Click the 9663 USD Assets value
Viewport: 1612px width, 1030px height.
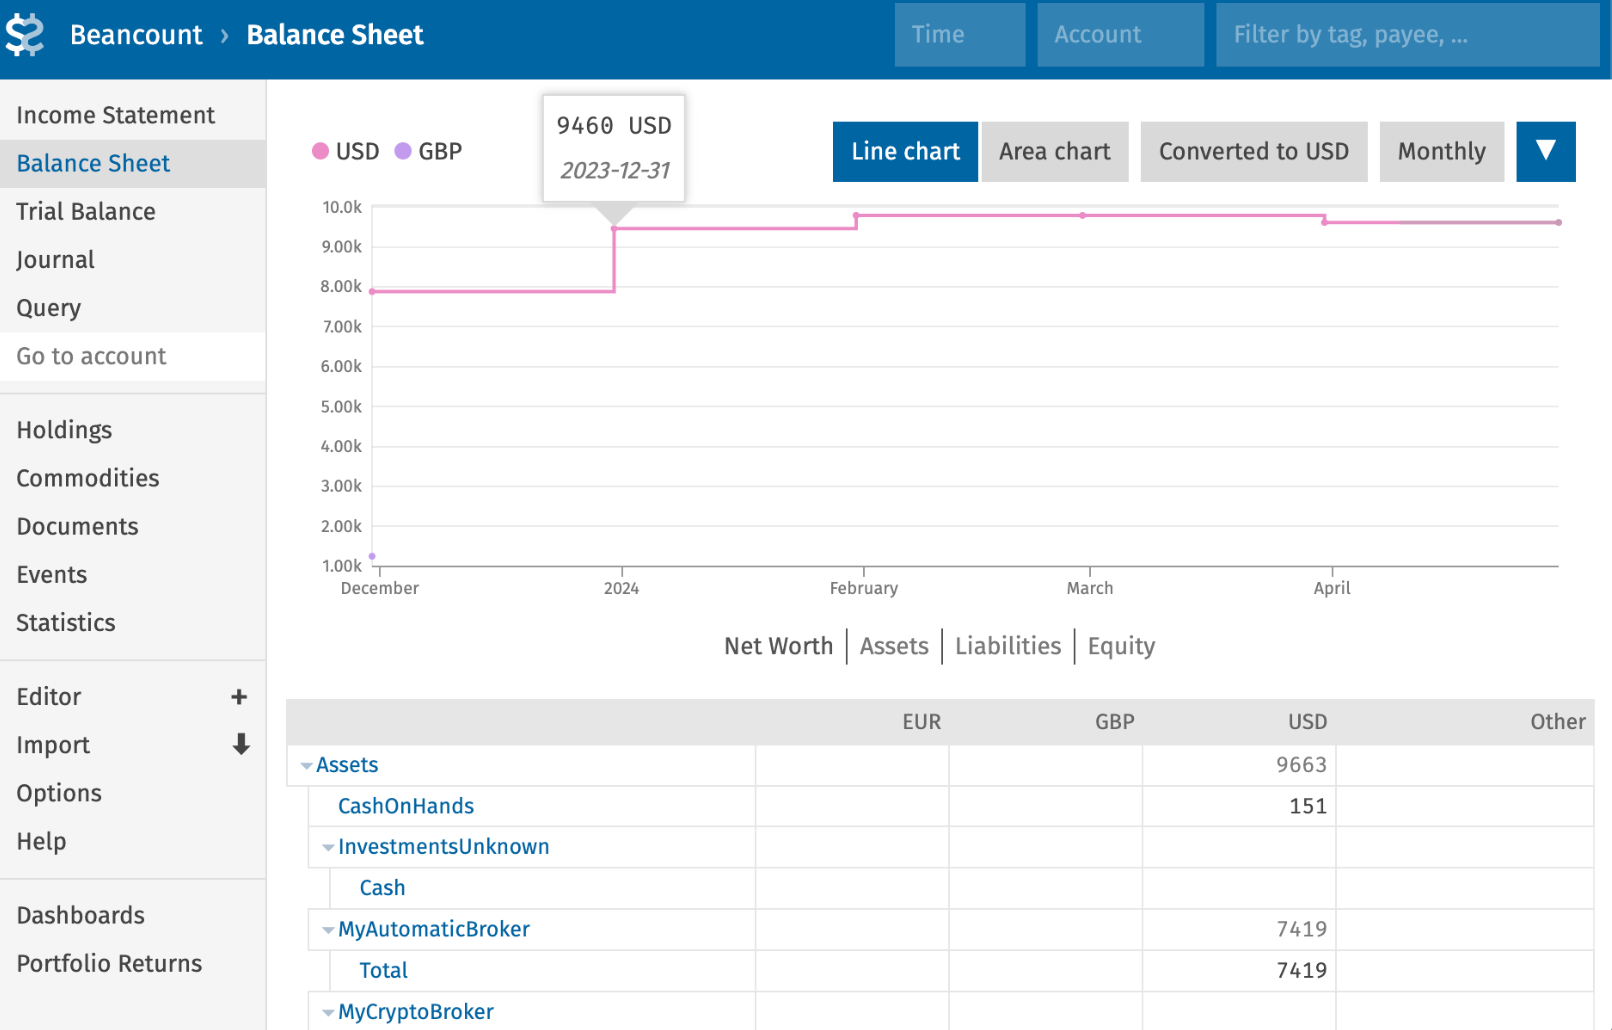(x=1301, y=765)
